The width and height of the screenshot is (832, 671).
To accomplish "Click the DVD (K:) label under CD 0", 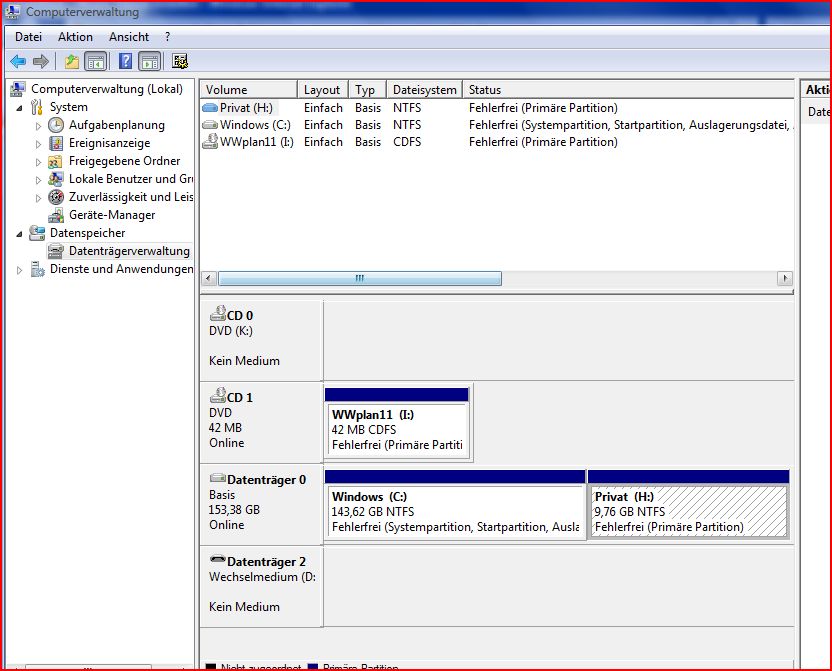I will [x=231, y=331].
